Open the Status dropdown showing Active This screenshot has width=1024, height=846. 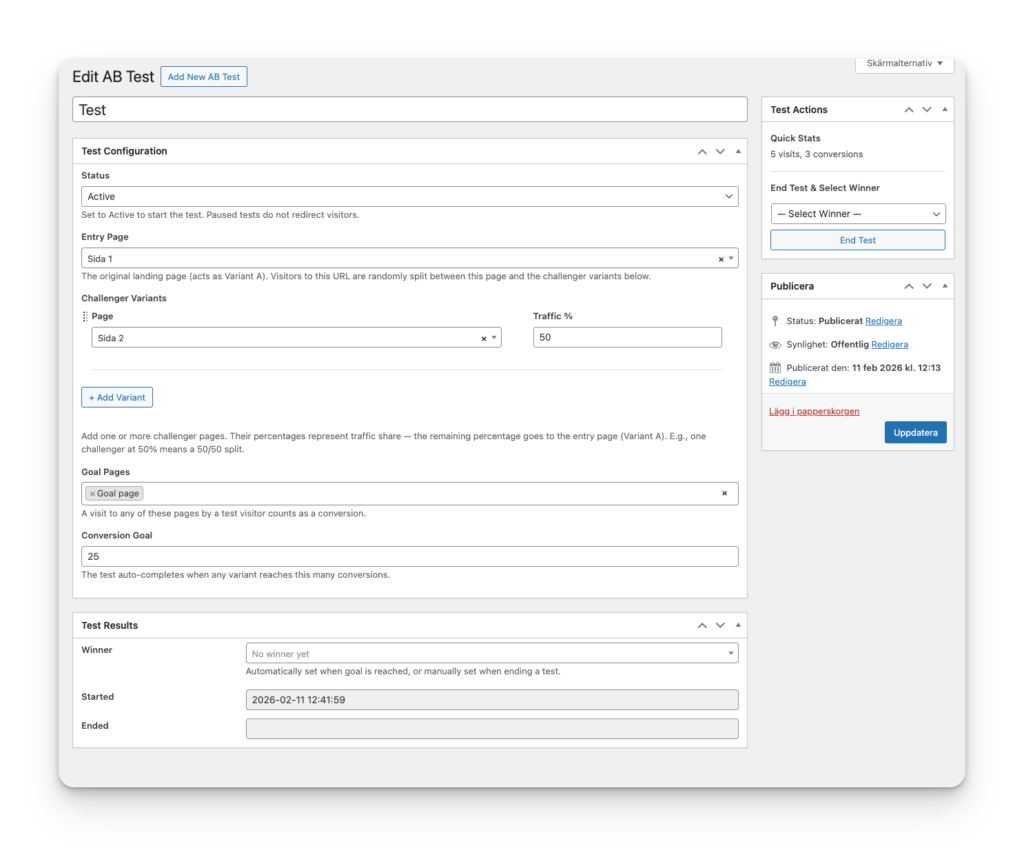pos(409,196)
